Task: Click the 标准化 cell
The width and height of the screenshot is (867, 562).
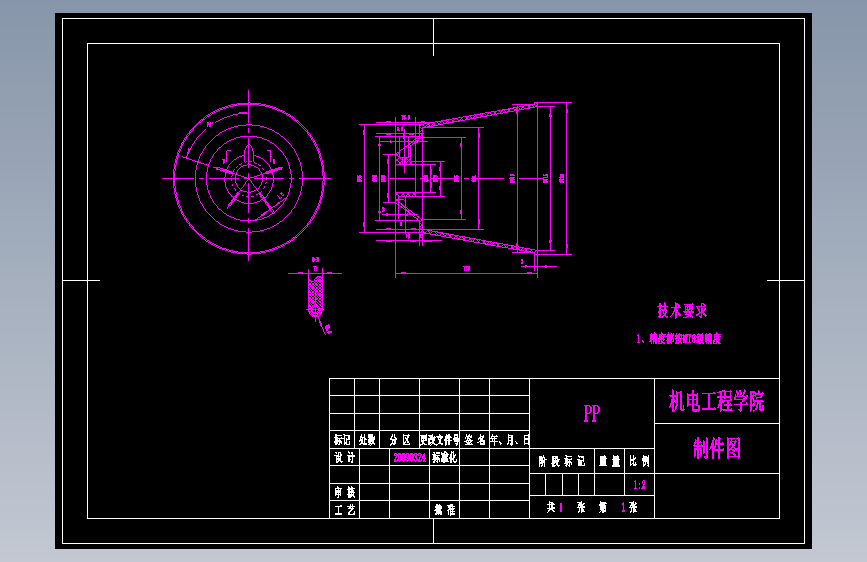Action: click(445, 457)
